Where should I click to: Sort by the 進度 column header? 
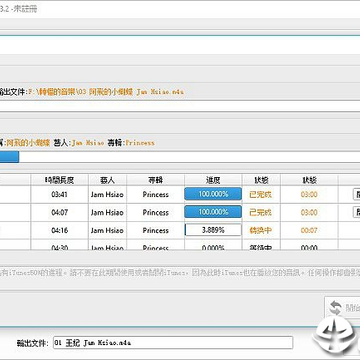pyautogui.click(x=213, y=180)
